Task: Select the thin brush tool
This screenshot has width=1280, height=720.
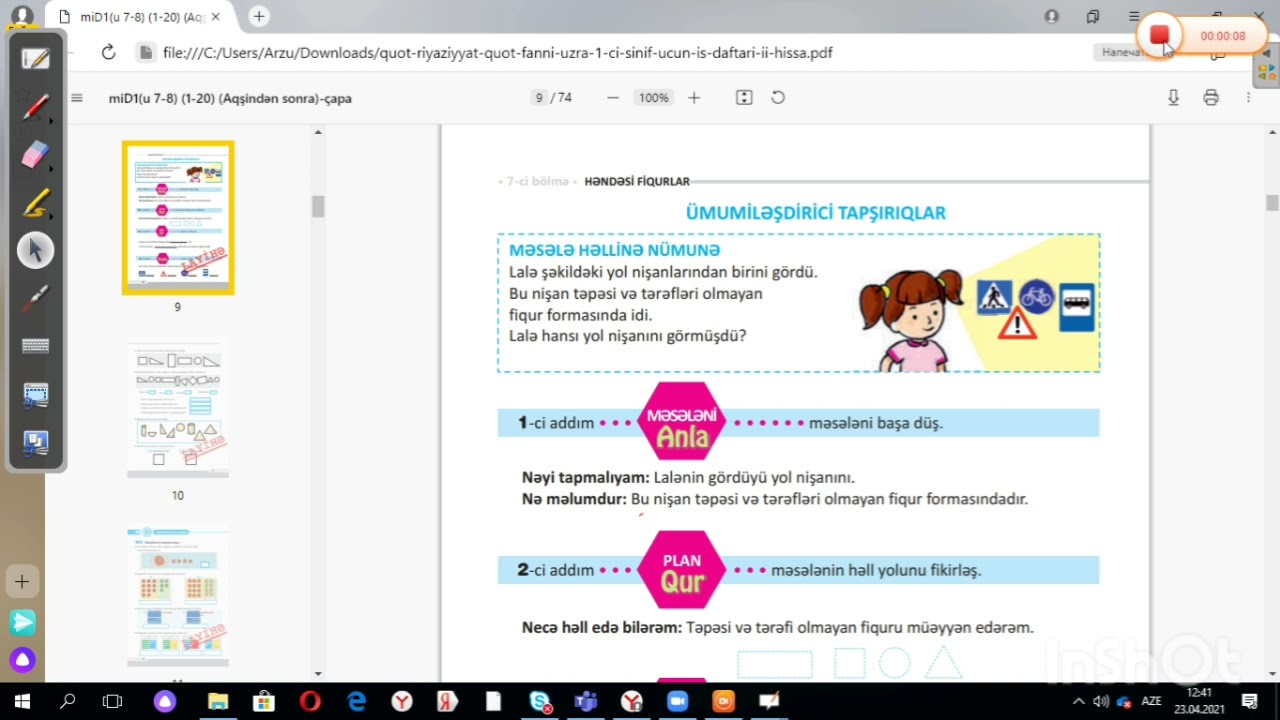Action: [x=36, y=298]
